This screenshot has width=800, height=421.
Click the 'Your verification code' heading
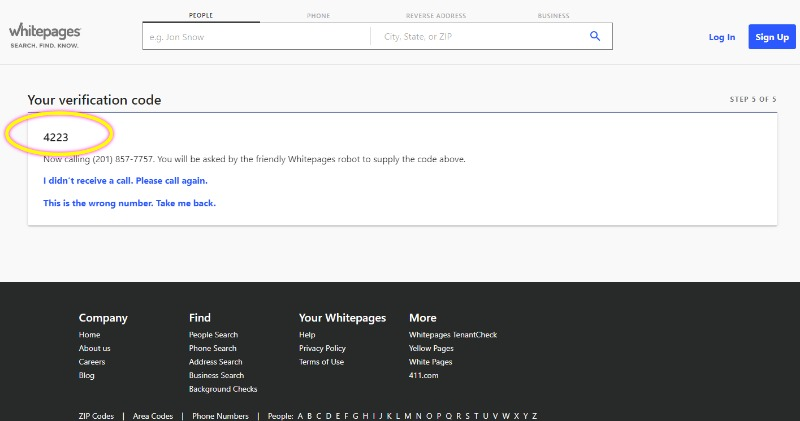(94, 100)
